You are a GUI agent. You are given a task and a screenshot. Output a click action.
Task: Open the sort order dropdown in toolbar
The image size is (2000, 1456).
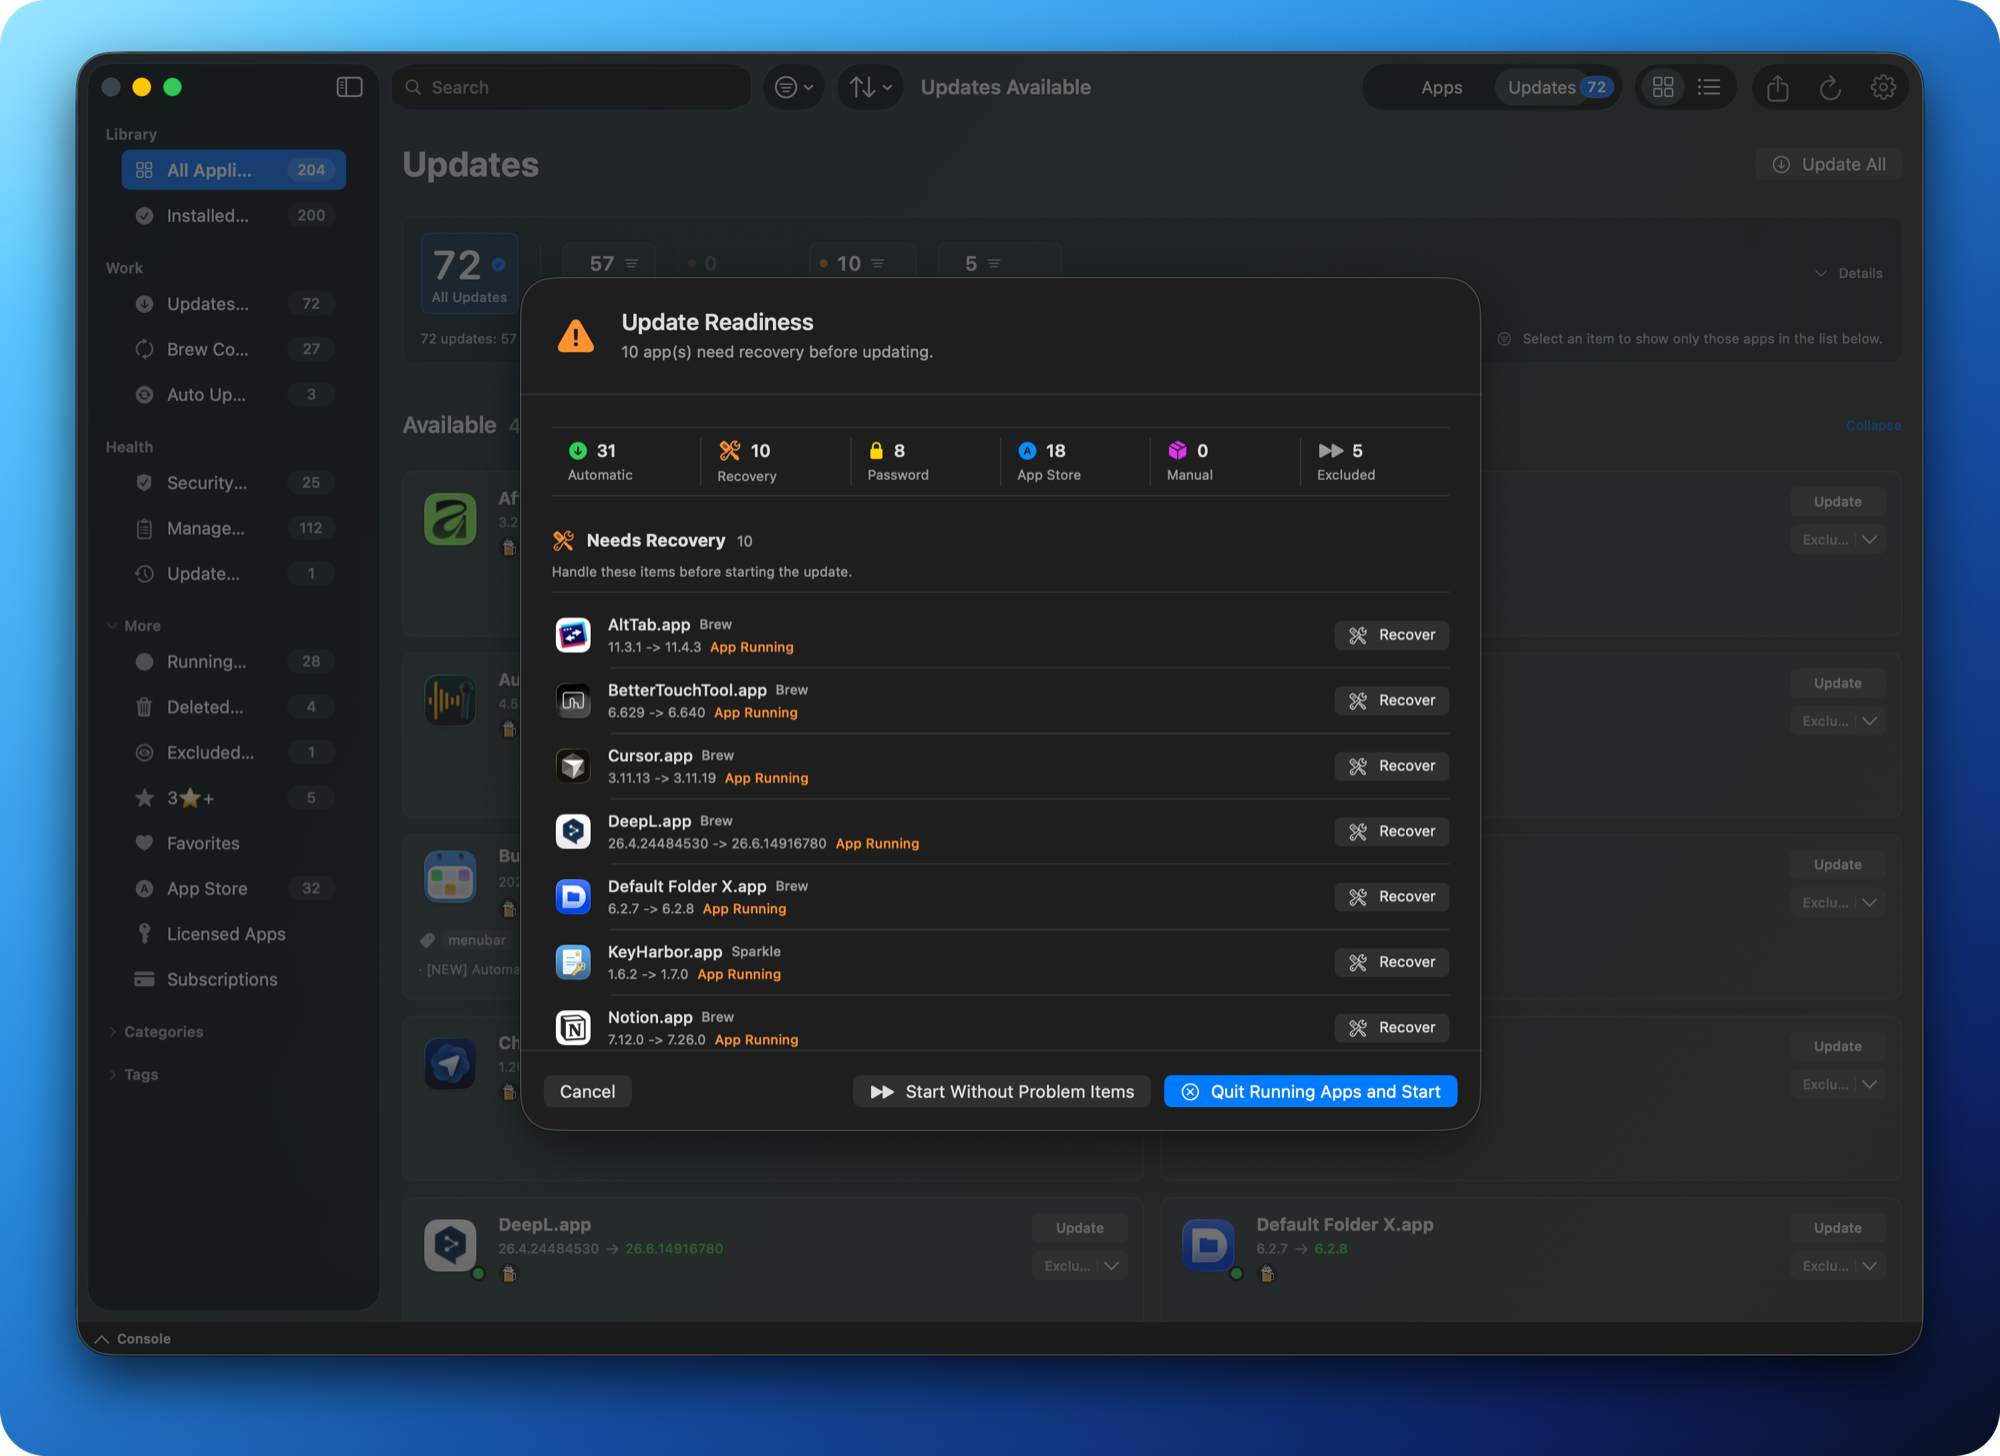pyautogui.click(x=870, y=87)
